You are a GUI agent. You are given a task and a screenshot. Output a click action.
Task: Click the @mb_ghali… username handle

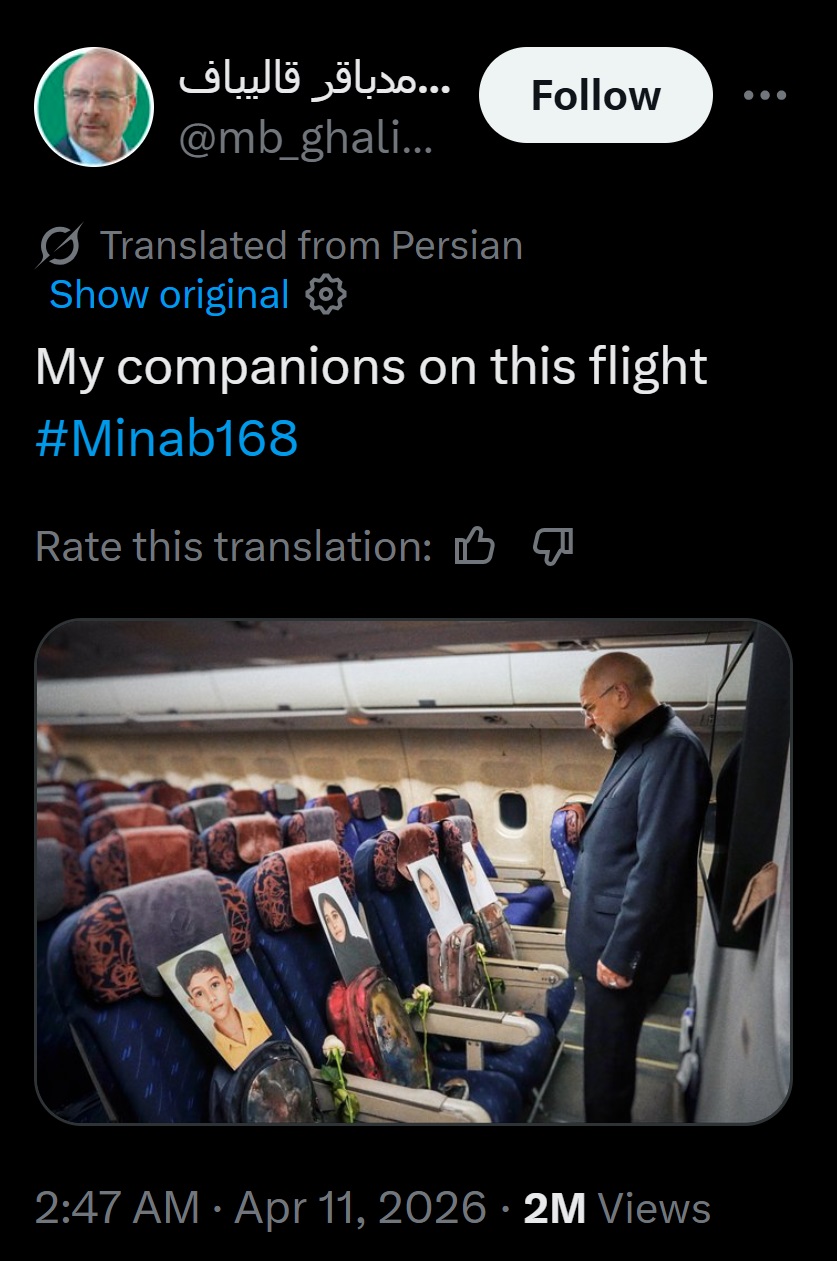pyautogui.click(x=305, y=140)
